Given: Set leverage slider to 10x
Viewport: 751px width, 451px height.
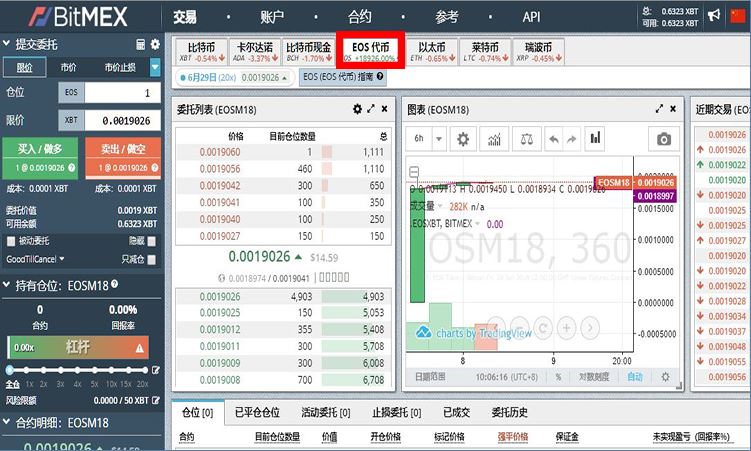Looking at the screenshot, I should (112, 370).
